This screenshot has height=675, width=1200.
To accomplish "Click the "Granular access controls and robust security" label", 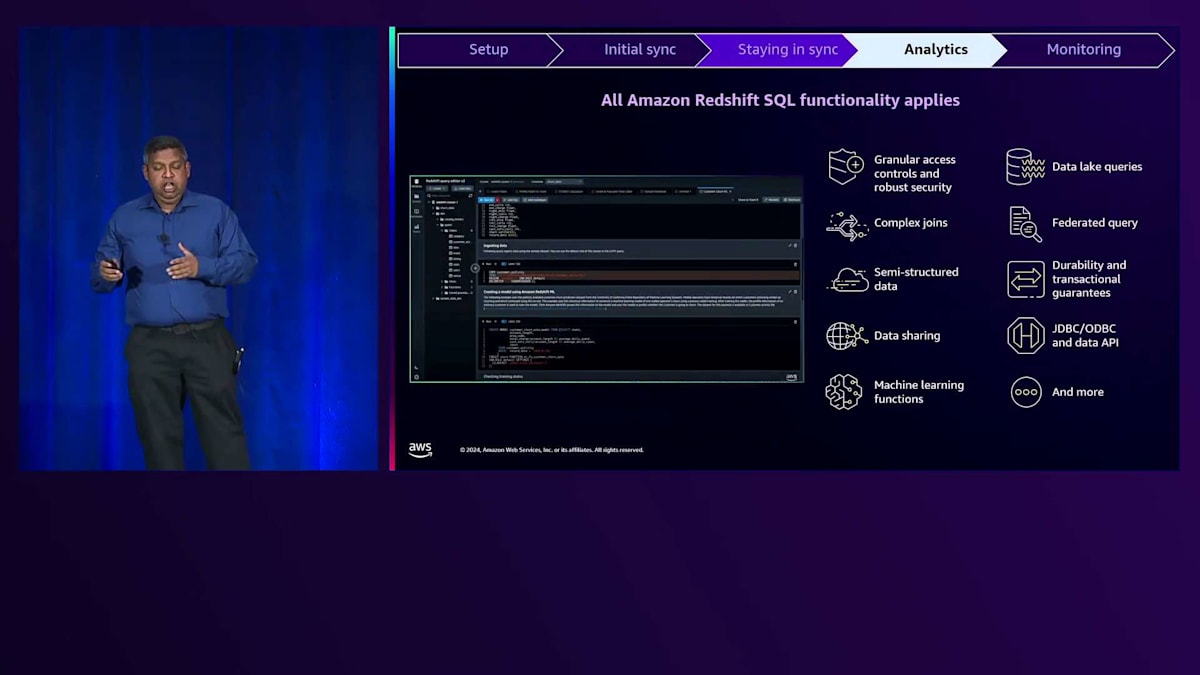I will (x=914, y=173).
